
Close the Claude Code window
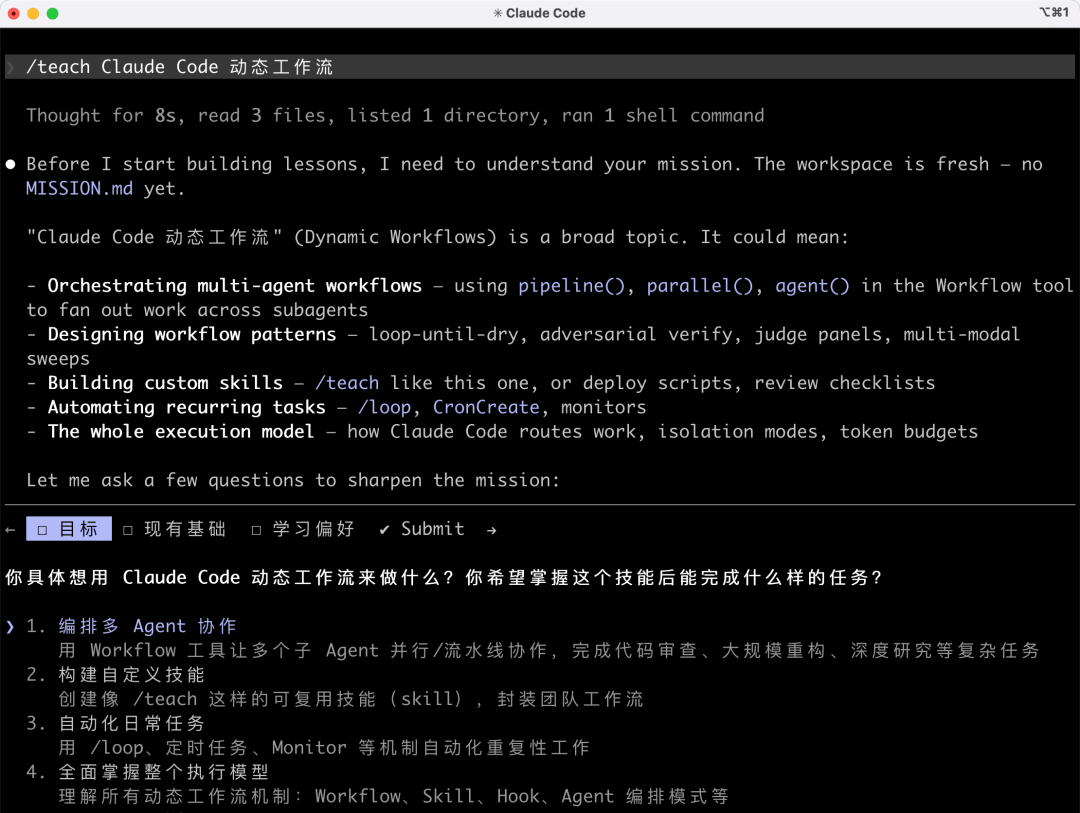tap(14, 13)
